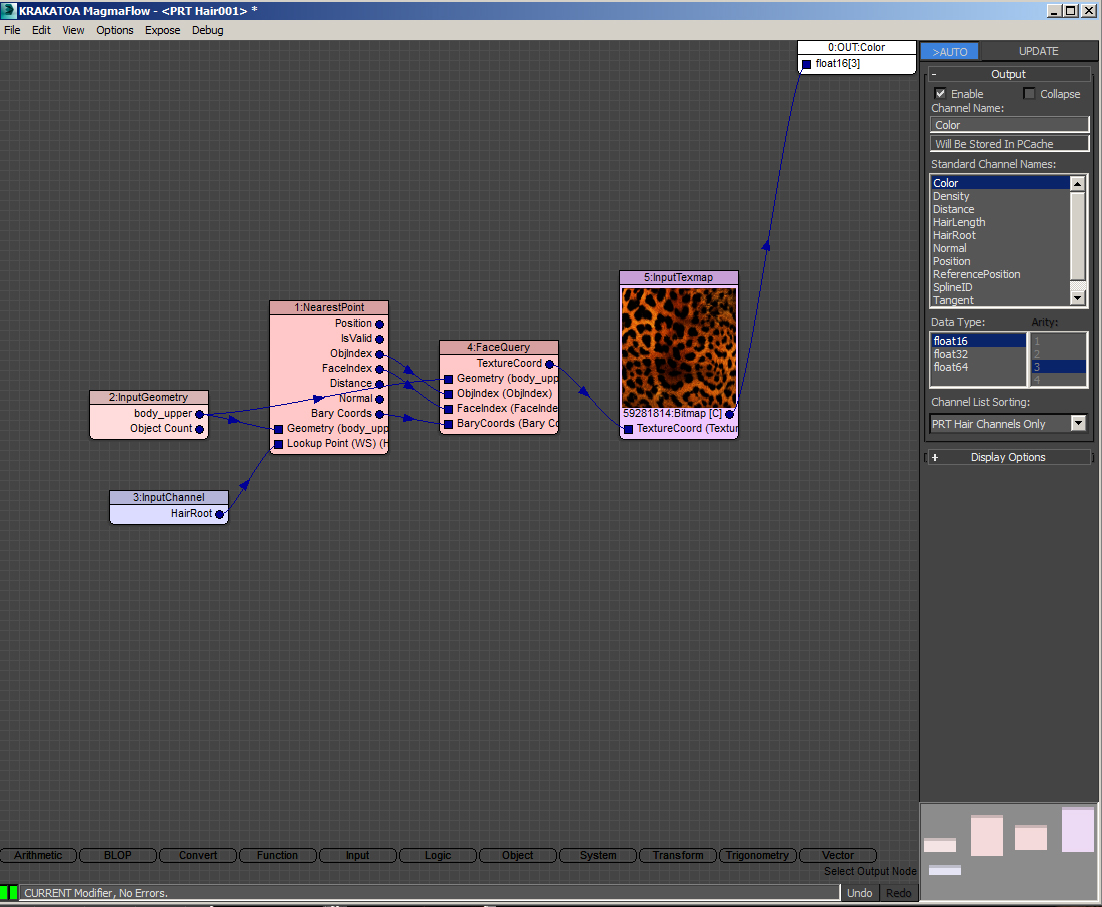Open the Channel List Sorting dropdown

[1077, 424]
